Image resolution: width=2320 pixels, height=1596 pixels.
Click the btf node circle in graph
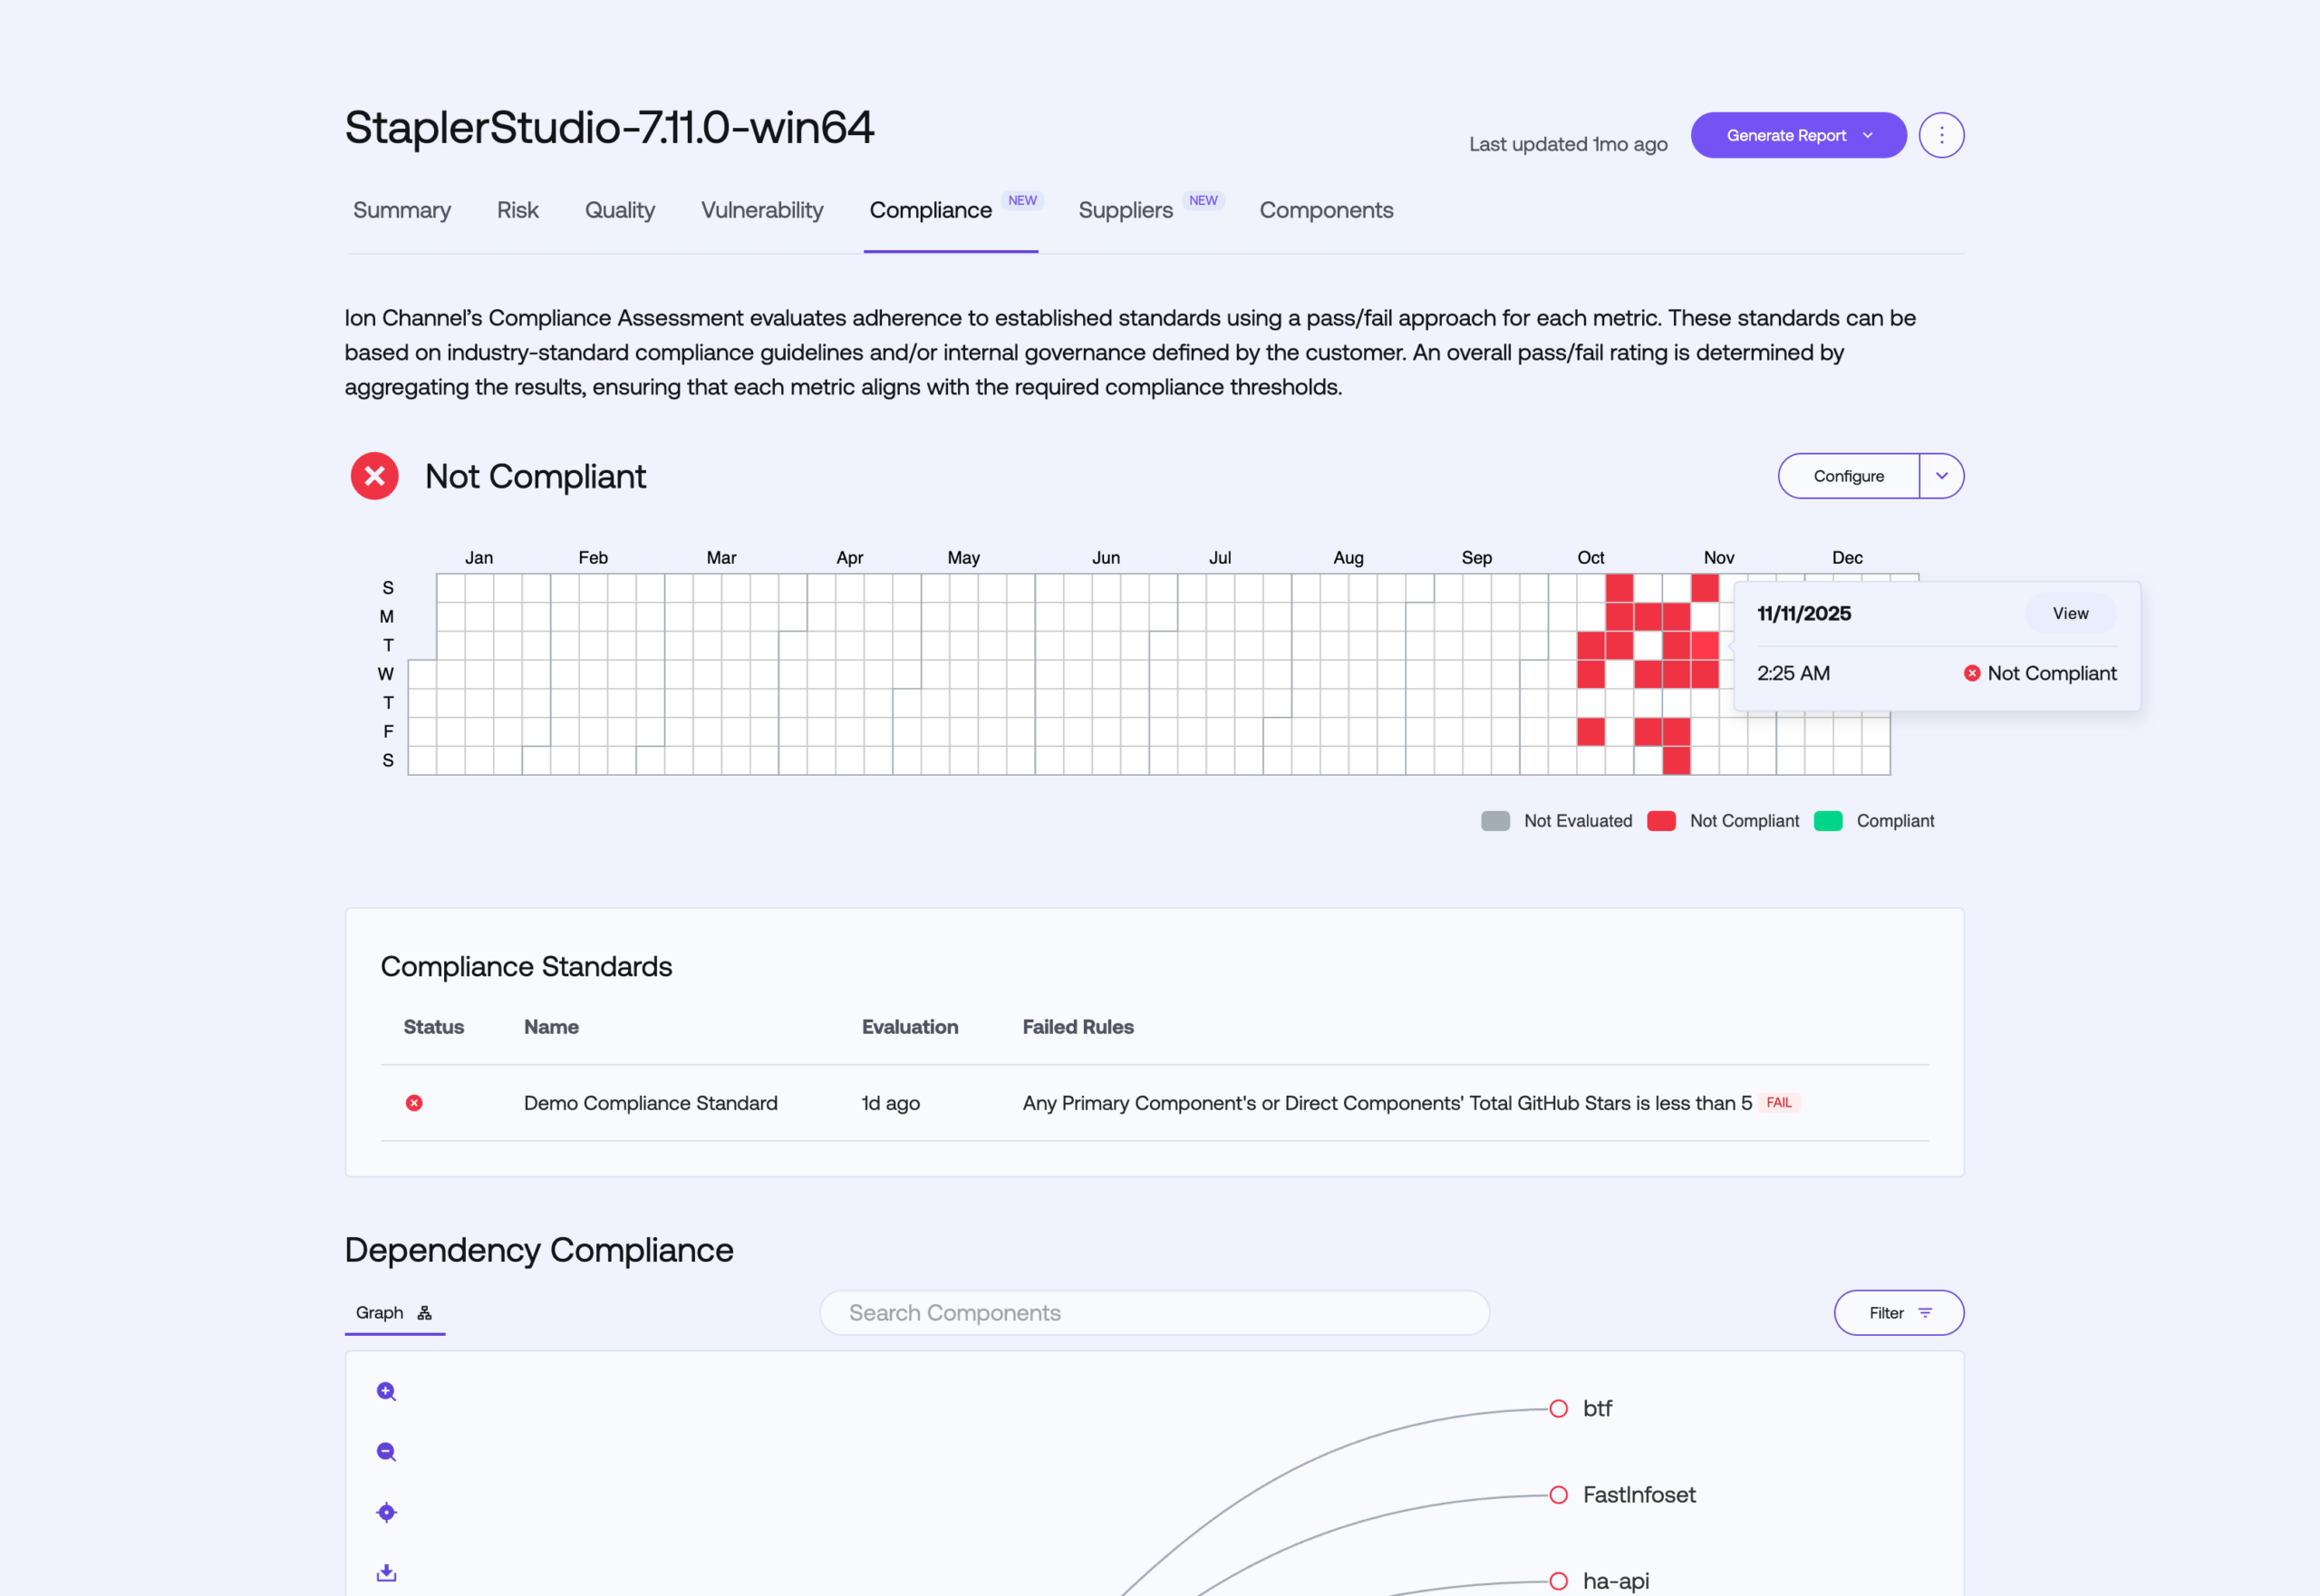click(1558, 1408)
